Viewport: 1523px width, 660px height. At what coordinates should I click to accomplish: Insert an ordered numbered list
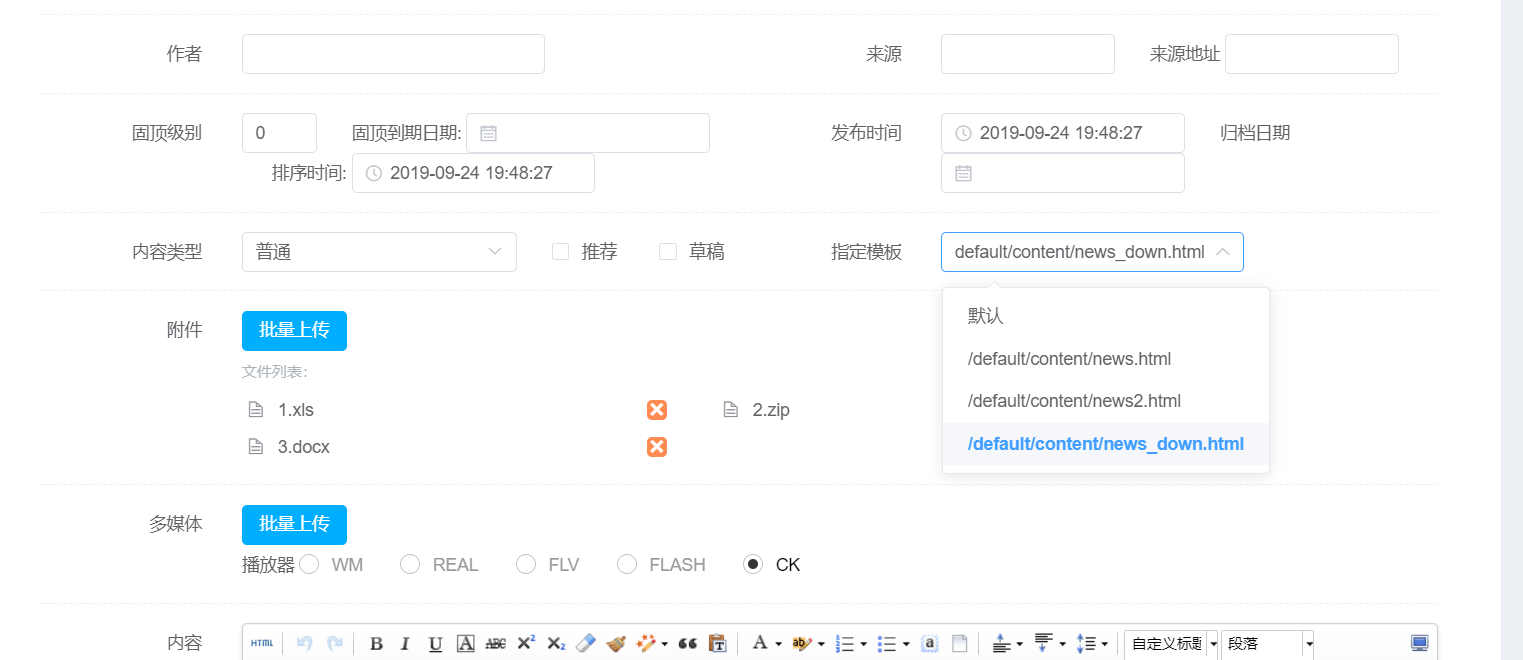tap(843, 643)
